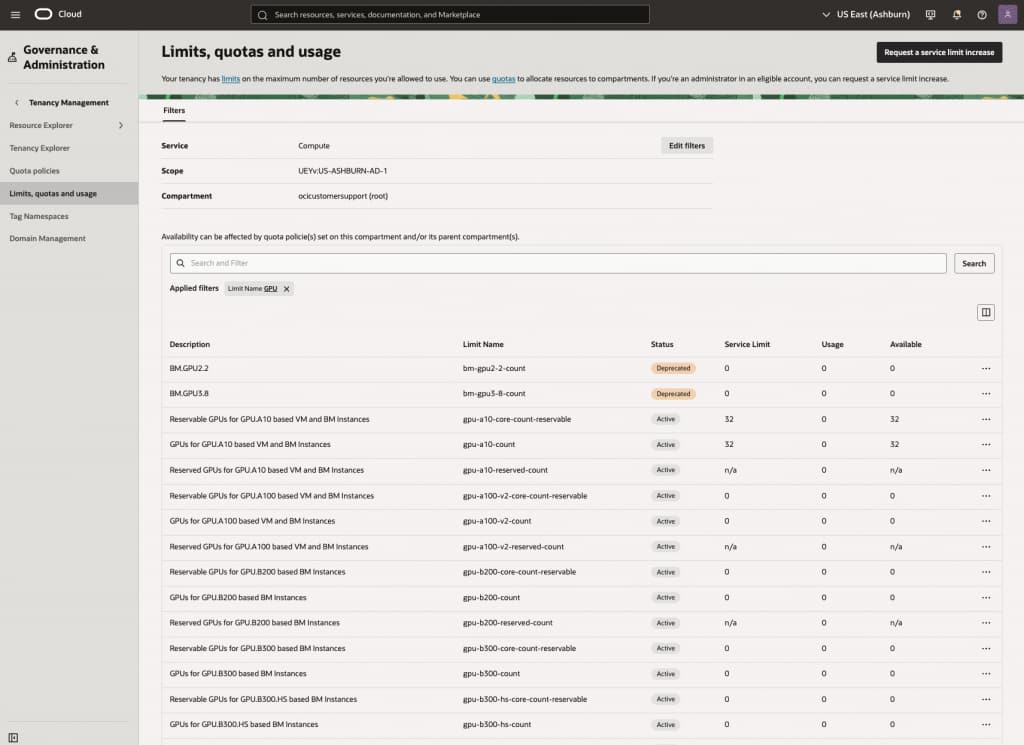The width and height of the screenshot is (1024, 745).
Task: Open actions menu for gpu-b200-reserved-count row
Action: (x=985, y=623)
